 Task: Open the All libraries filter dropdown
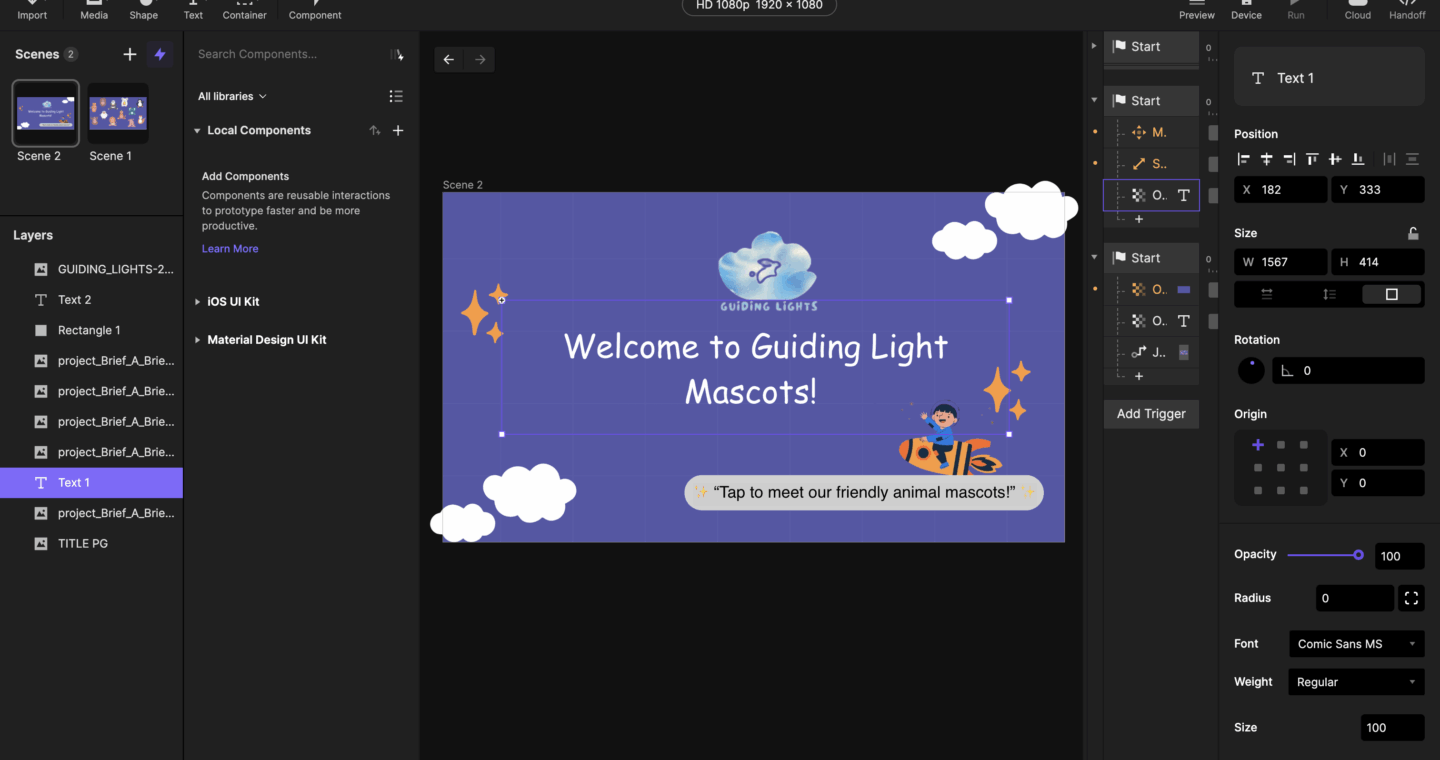point(232,96)
